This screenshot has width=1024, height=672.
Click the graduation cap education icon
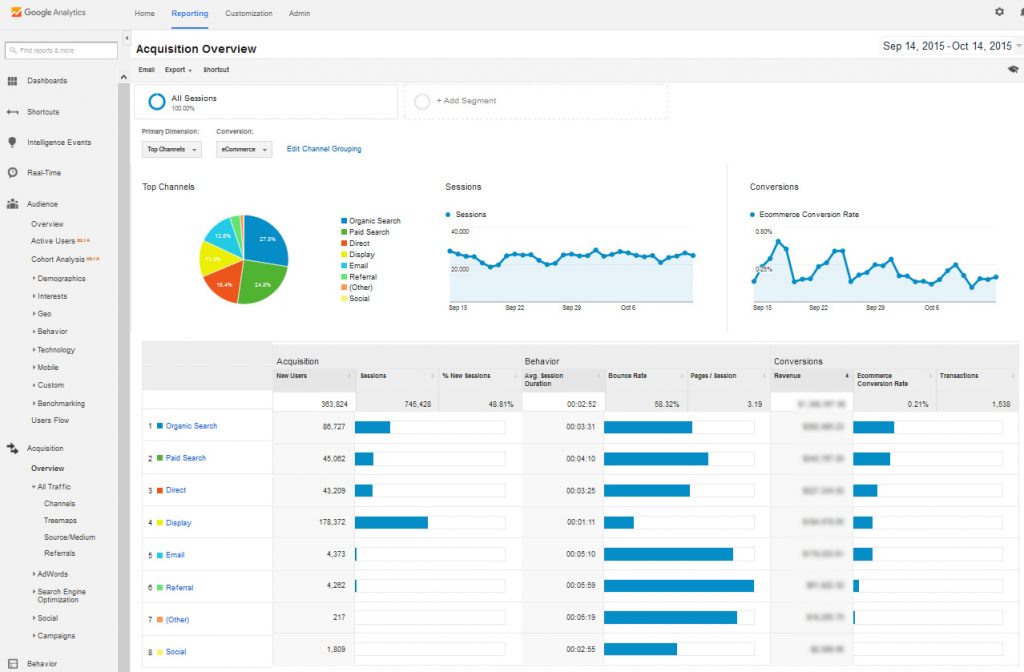(x=1013, y=69)
